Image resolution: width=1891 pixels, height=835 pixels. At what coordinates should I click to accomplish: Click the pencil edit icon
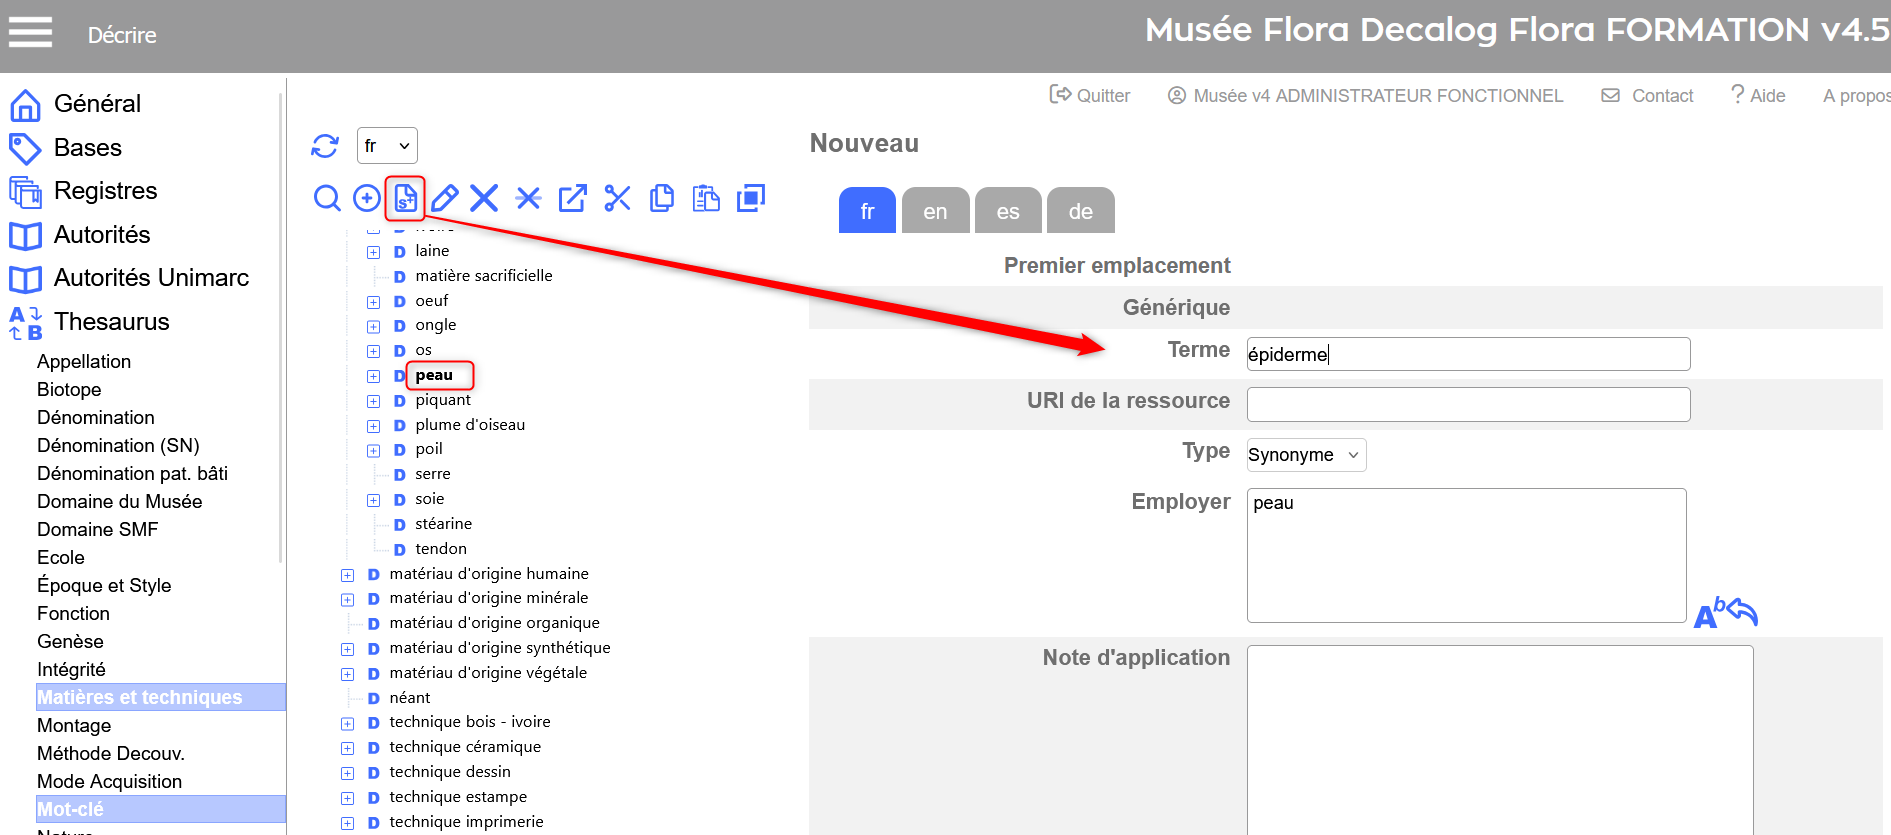[x=445, y=198]
